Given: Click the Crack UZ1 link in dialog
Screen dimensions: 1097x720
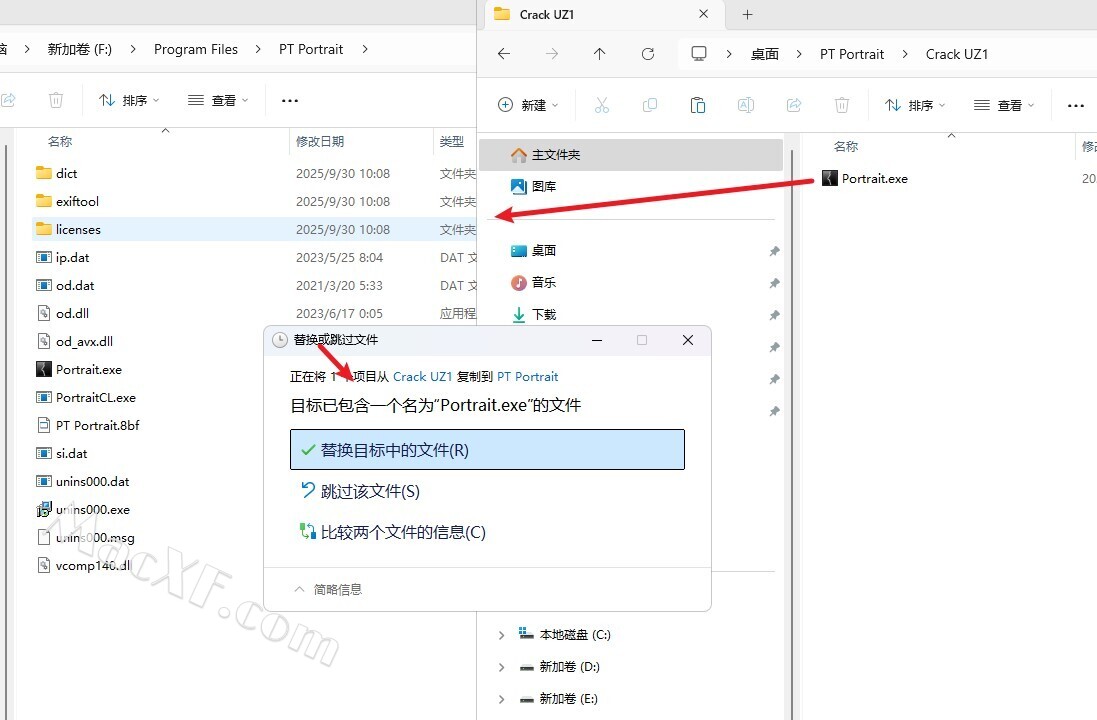Looking at the screenshot, I should (x=422, y=377).
